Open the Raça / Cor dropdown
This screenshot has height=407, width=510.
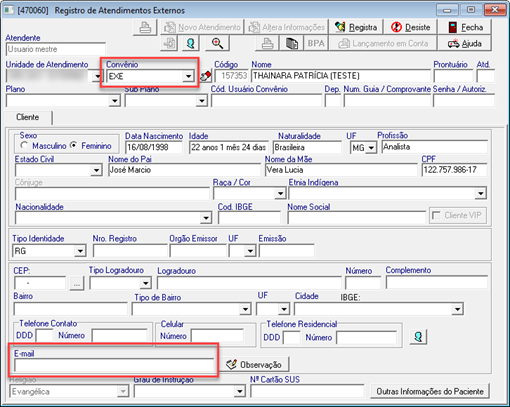pyautogui.click(x=280, y=193)
